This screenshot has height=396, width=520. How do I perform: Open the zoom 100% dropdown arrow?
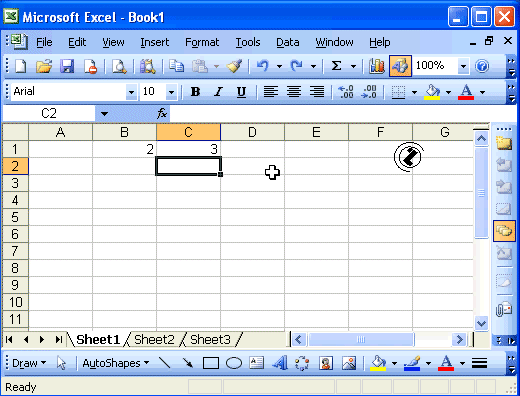click(x=463, y=66)
